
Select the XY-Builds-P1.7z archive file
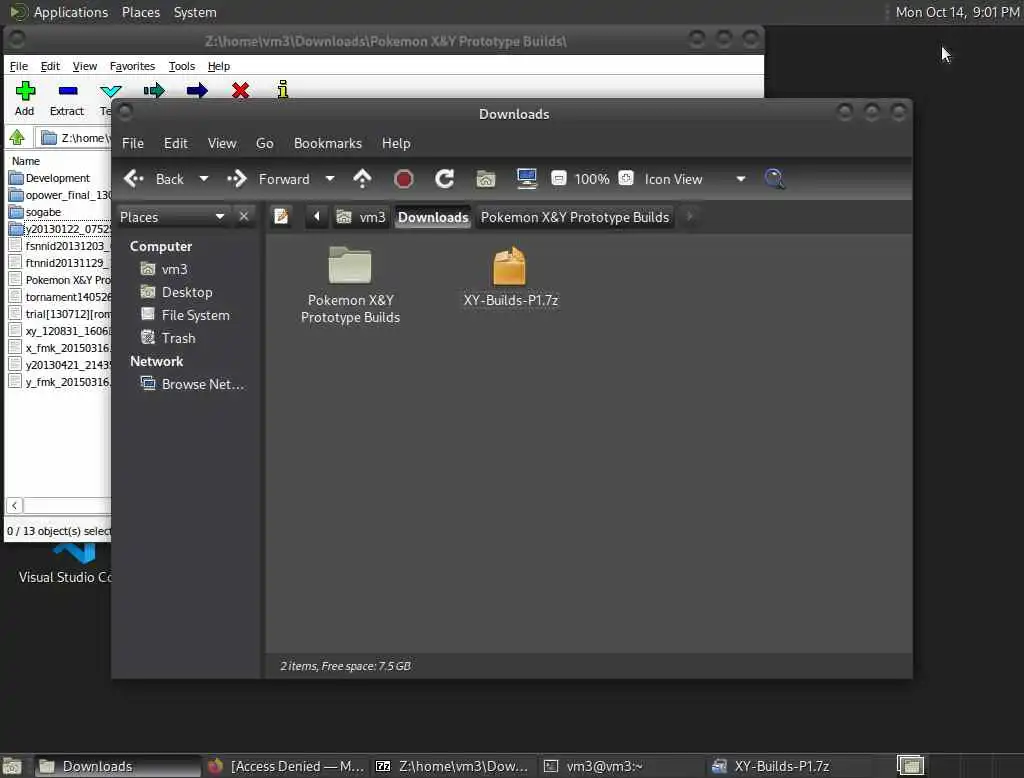click(x=510, y=276)
